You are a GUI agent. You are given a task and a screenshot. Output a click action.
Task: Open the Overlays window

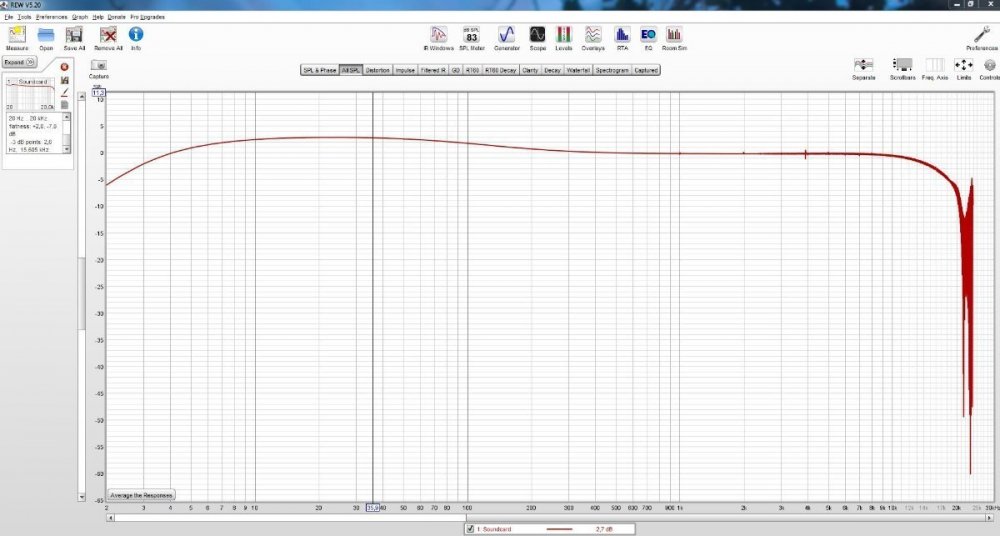[593, 37]
